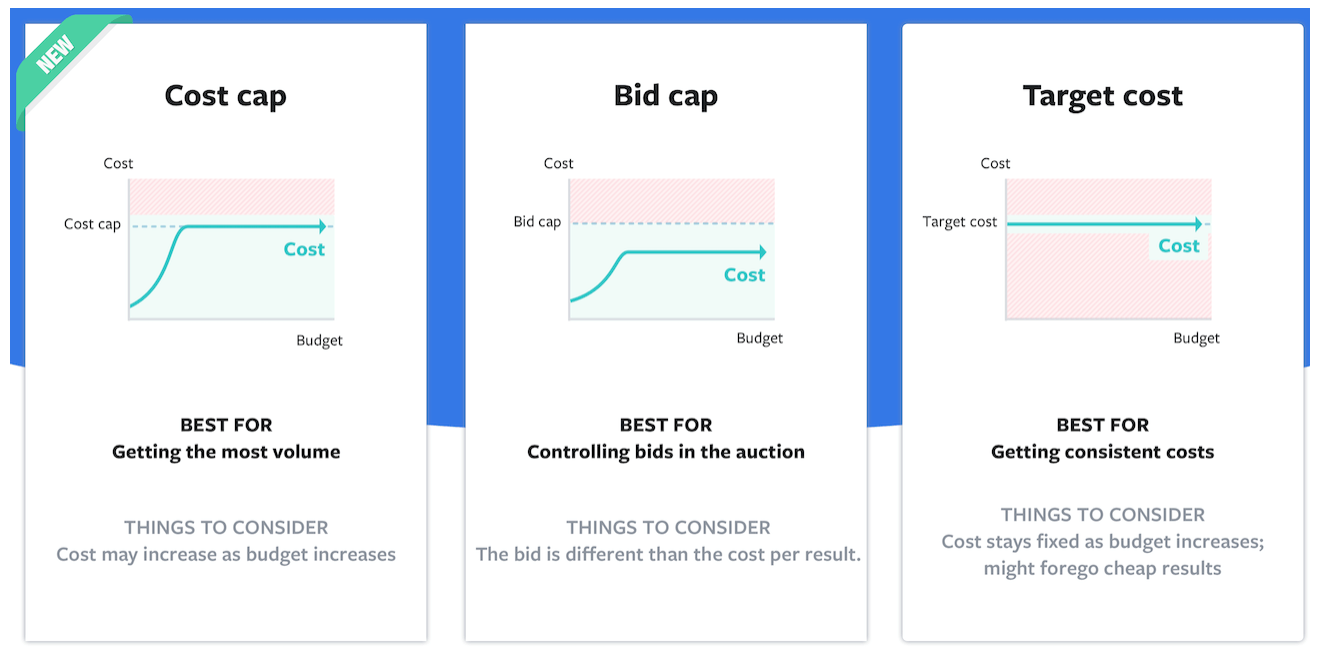The height and width of the screenshot is (648, 1322).
Task: Click 'The bid is different than the cost' note
Action: 668,554
